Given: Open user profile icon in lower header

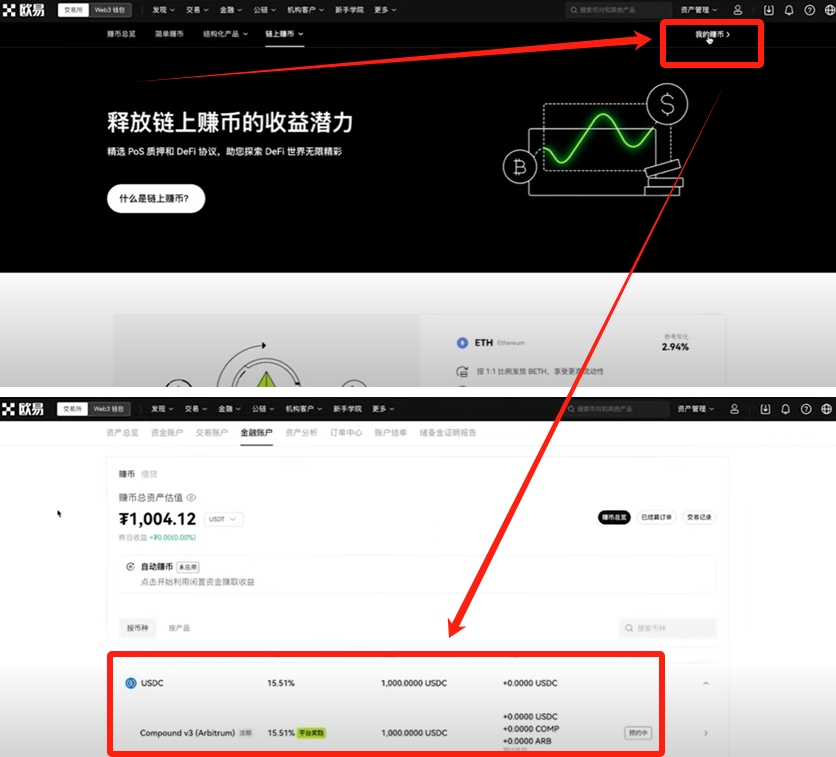Looking at the screenshot, I should point(734,409).
